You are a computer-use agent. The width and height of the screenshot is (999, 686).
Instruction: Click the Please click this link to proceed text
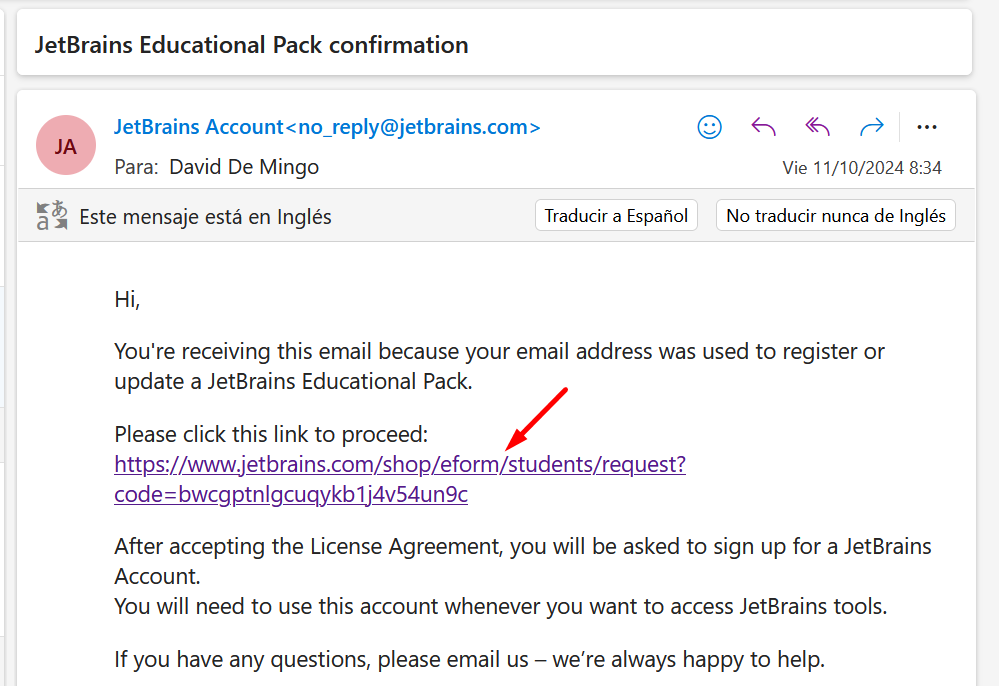click(x=271, y=434)
